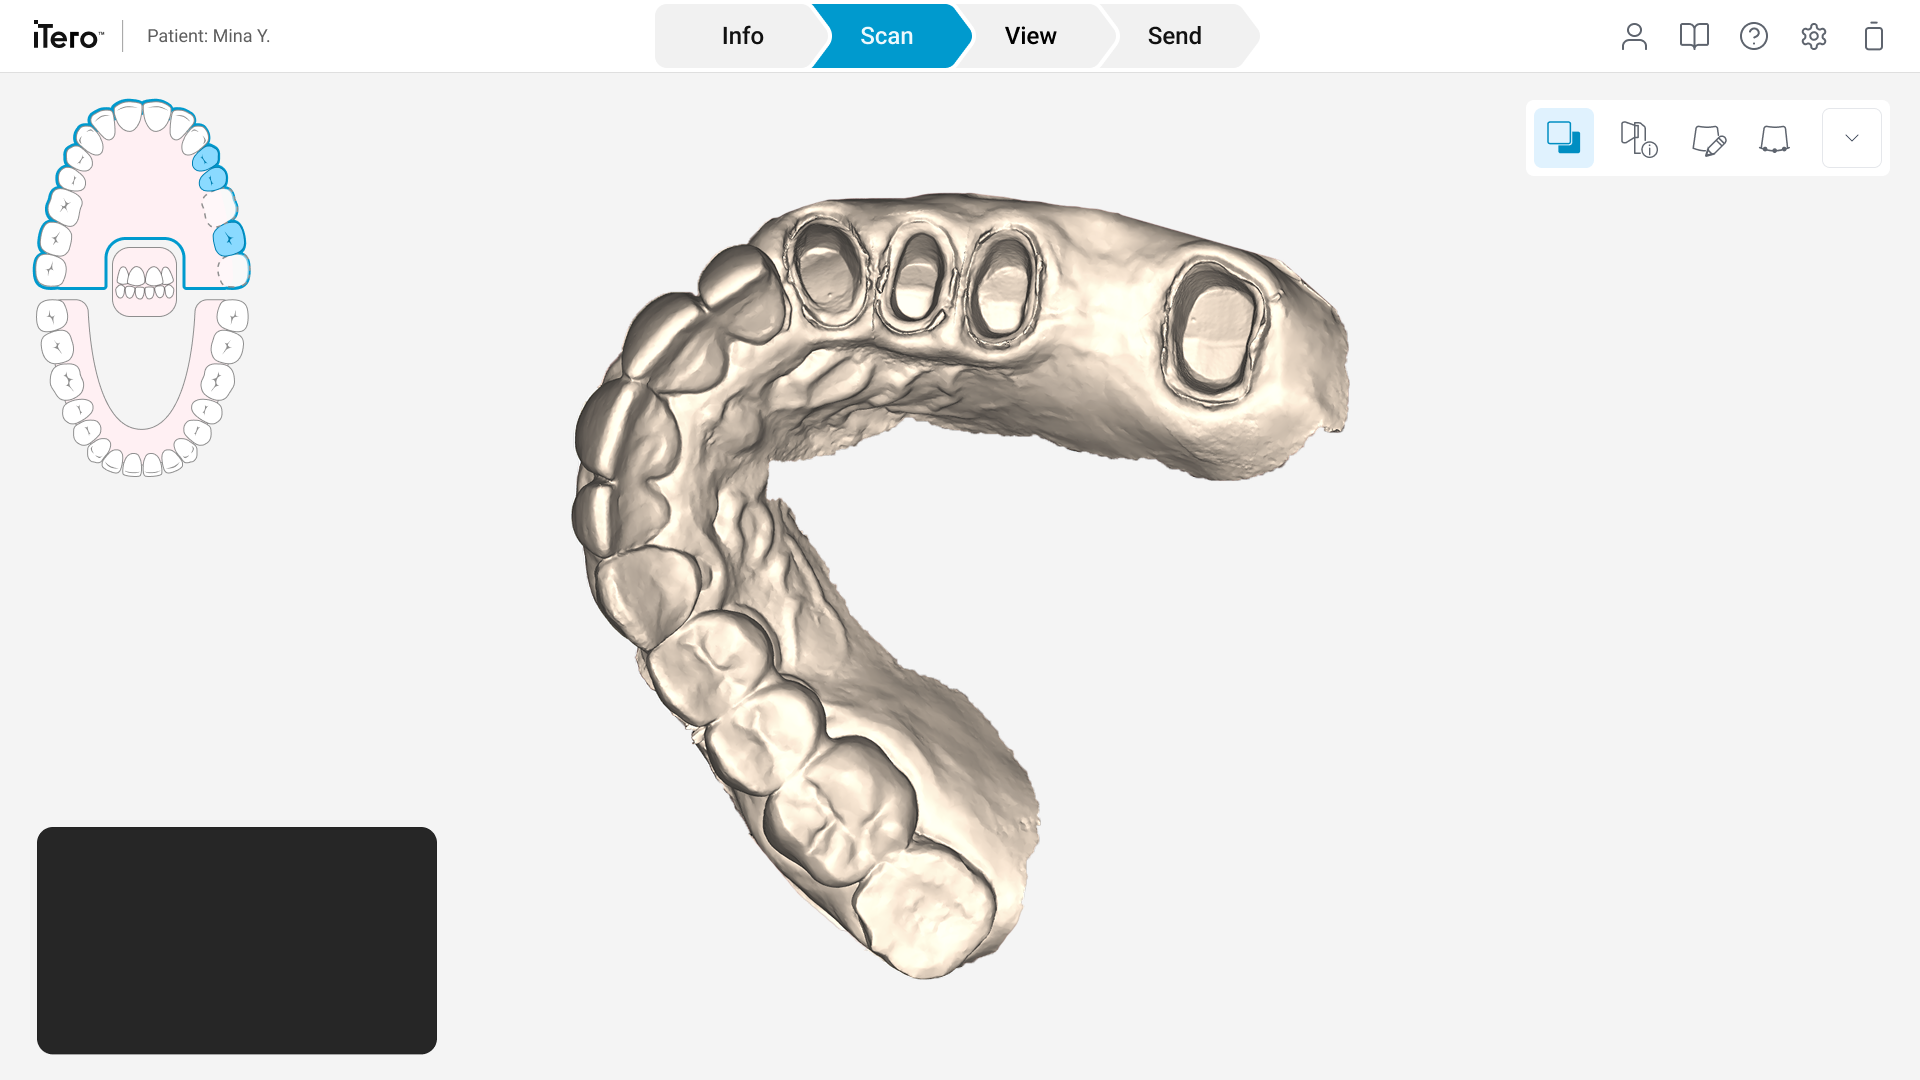This screenshot has height=1080, width=1920.
Task: Select the Scan step tab
Action: [x=886, y=36]
